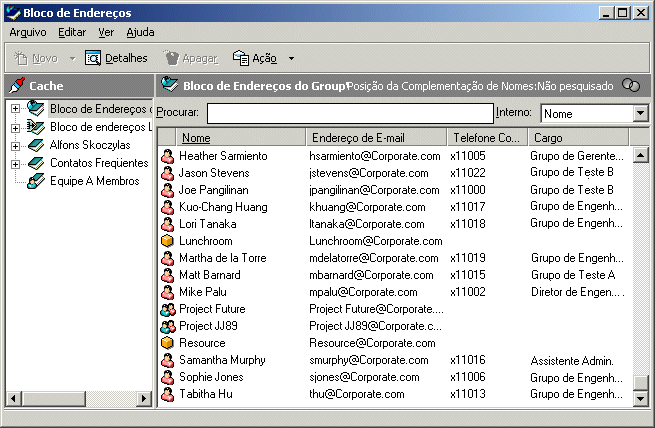The image size is (655, 428).
Task: Select Alfons Skoczylas tree item
Action: pyautogui.click(x=90, y=145)
